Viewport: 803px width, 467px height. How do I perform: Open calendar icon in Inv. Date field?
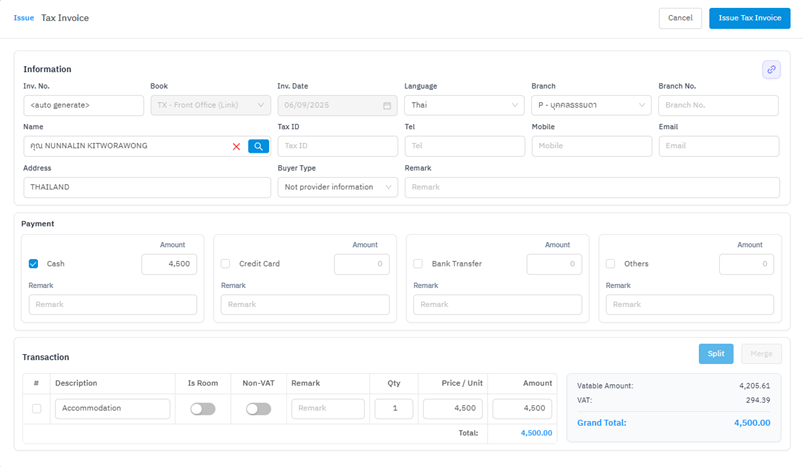pyautogui.click(x=387, y=105)
